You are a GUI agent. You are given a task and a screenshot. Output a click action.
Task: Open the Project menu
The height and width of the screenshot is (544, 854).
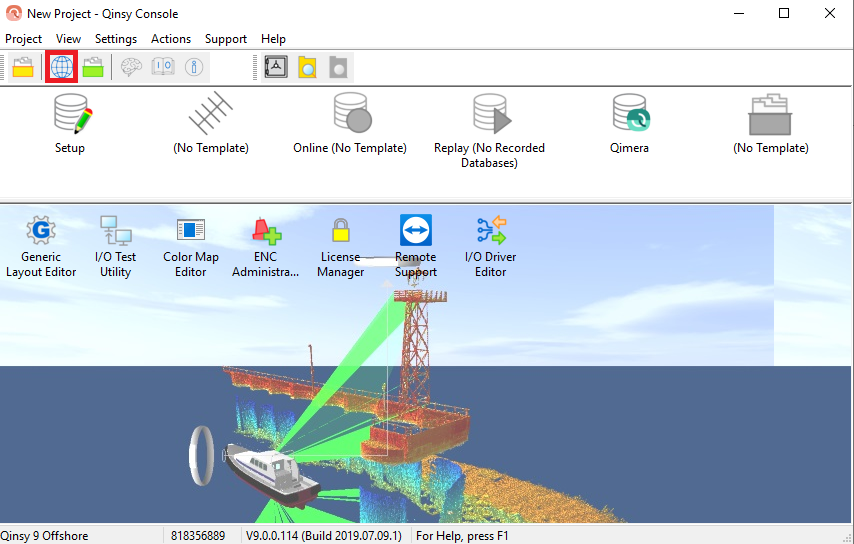click(23, 39)
